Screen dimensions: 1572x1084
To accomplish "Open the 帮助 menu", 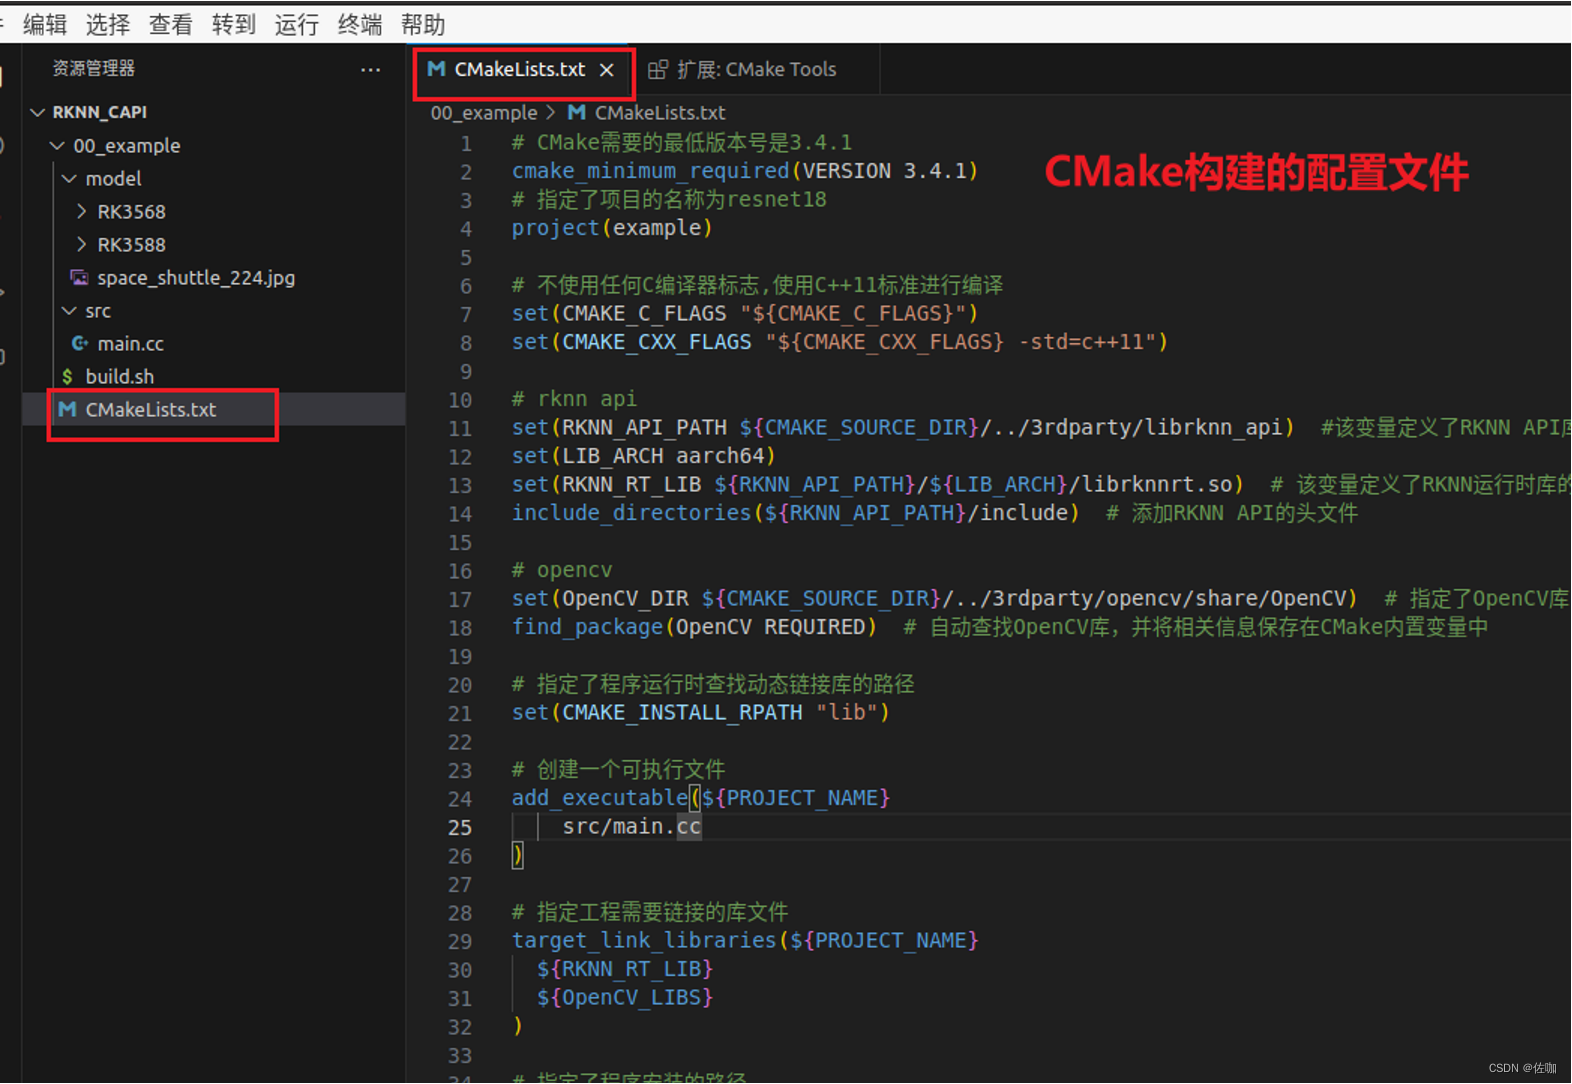I will [x=423, y=24].
